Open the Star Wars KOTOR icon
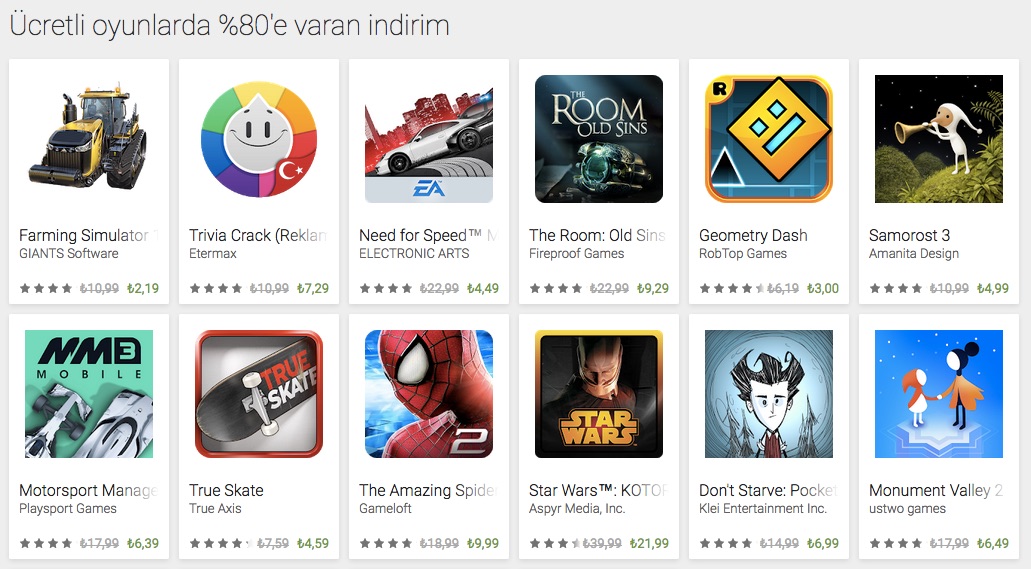Viewport: 1031px width, 569px height. (x=599, y=394)
